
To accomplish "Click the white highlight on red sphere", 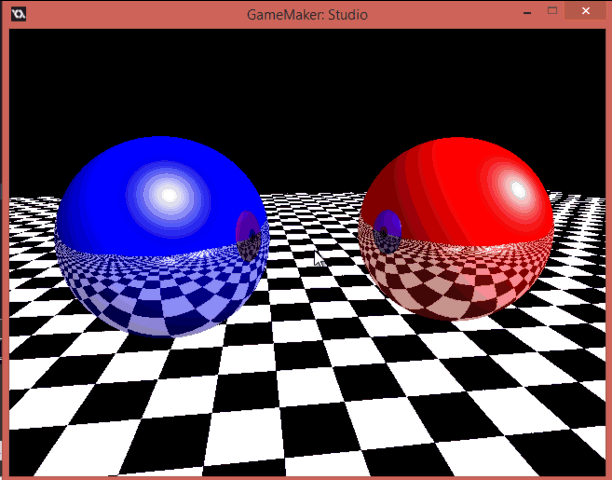I will (519, 190).
